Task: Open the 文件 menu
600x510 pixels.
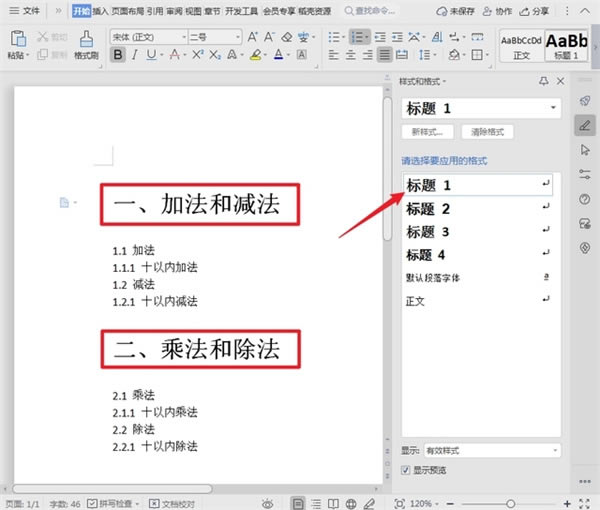Action: coord(30,11)
